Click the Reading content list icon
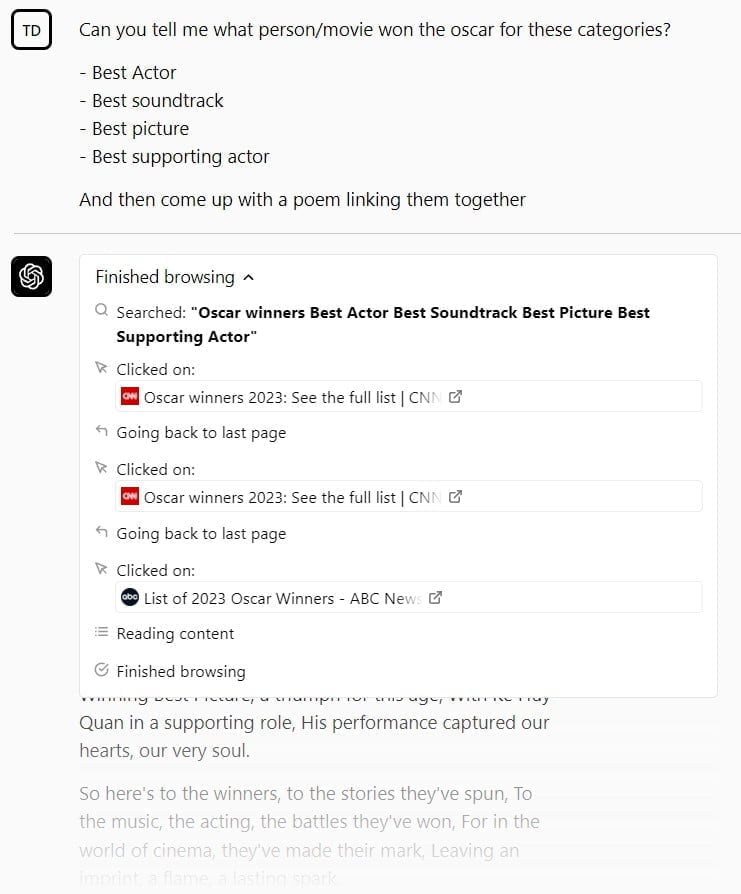The width and height of the screenshot is (741, 894). tap(101, 632)
